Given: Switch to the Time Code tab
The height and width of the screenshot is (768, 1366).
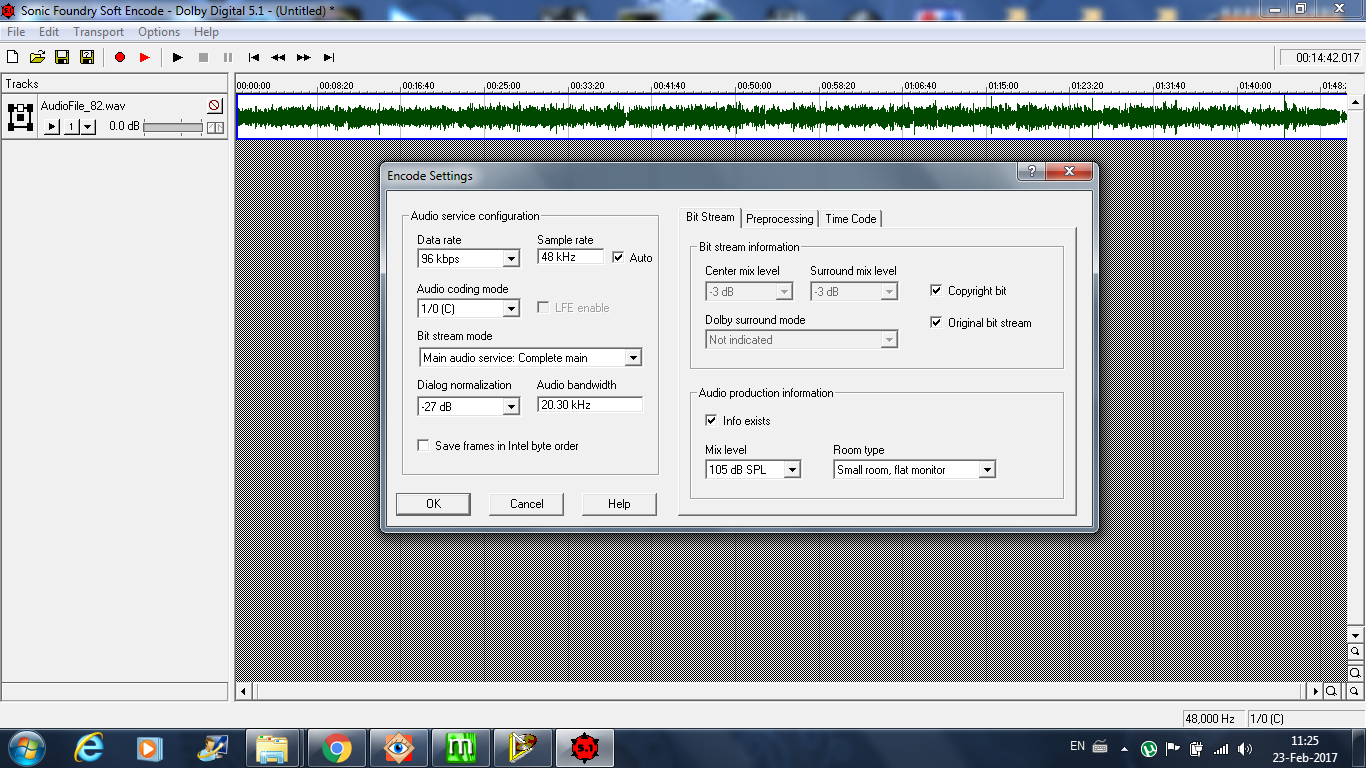Looking at the screenshot, I should tap(851, 219).
